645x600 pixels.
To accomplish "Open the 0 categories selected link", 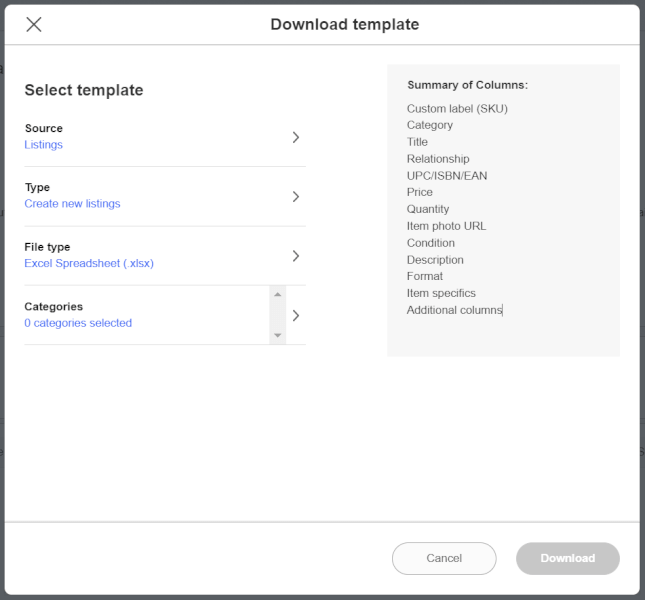I will [x=78, y=323].
